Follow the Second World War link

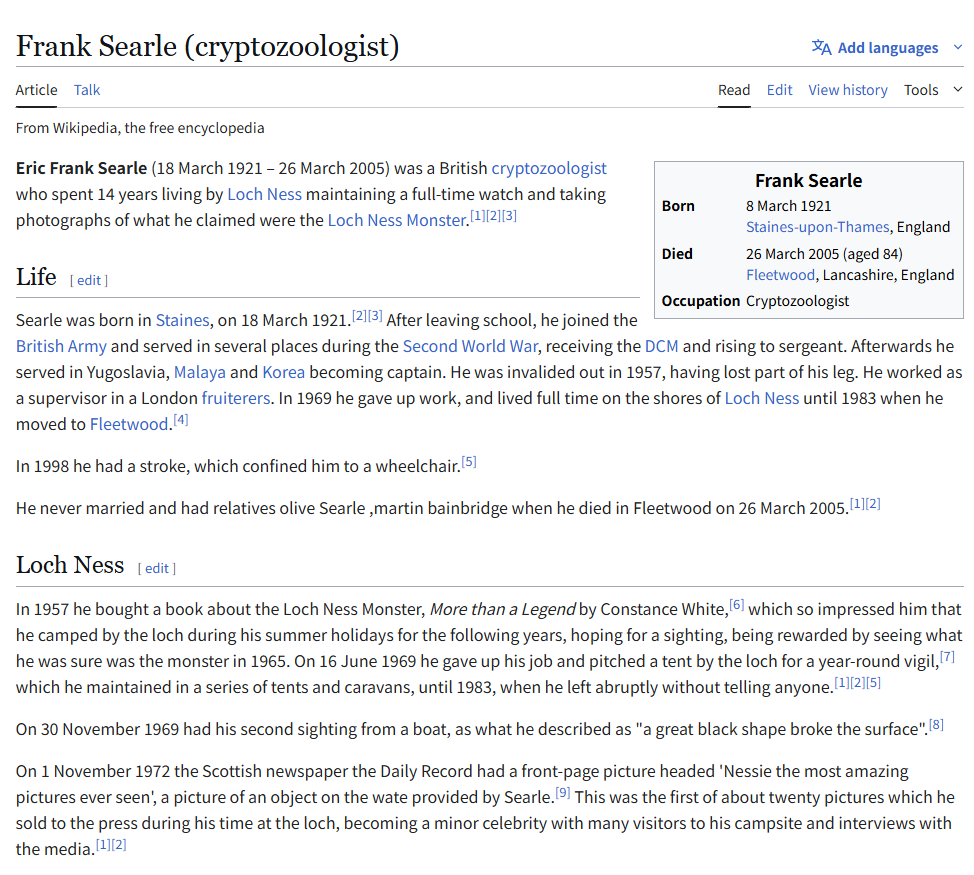470,346
